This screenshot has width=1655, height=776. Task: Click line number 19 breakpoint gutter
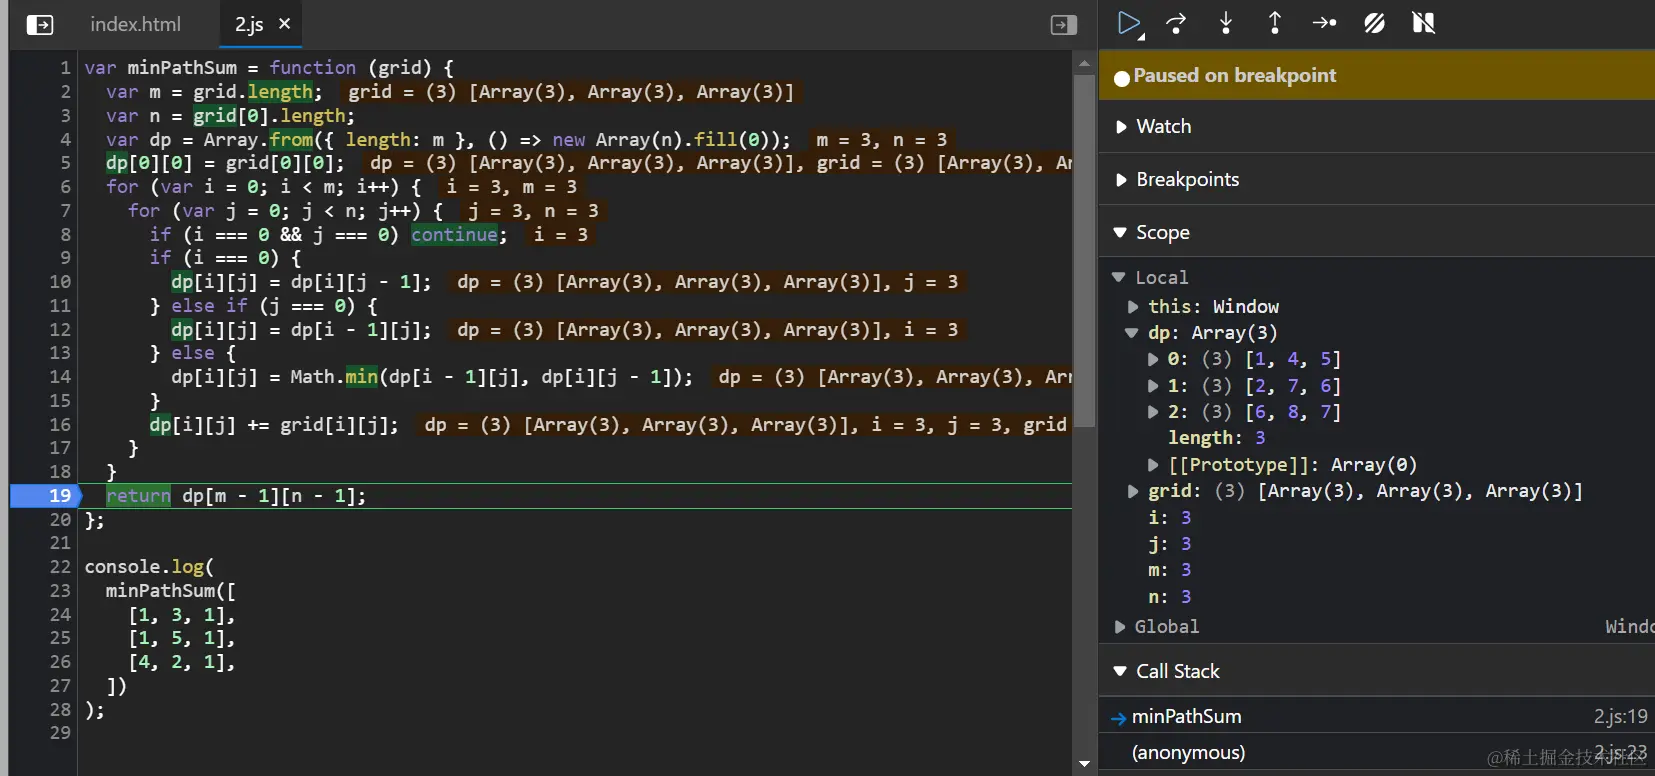(60, 496)
